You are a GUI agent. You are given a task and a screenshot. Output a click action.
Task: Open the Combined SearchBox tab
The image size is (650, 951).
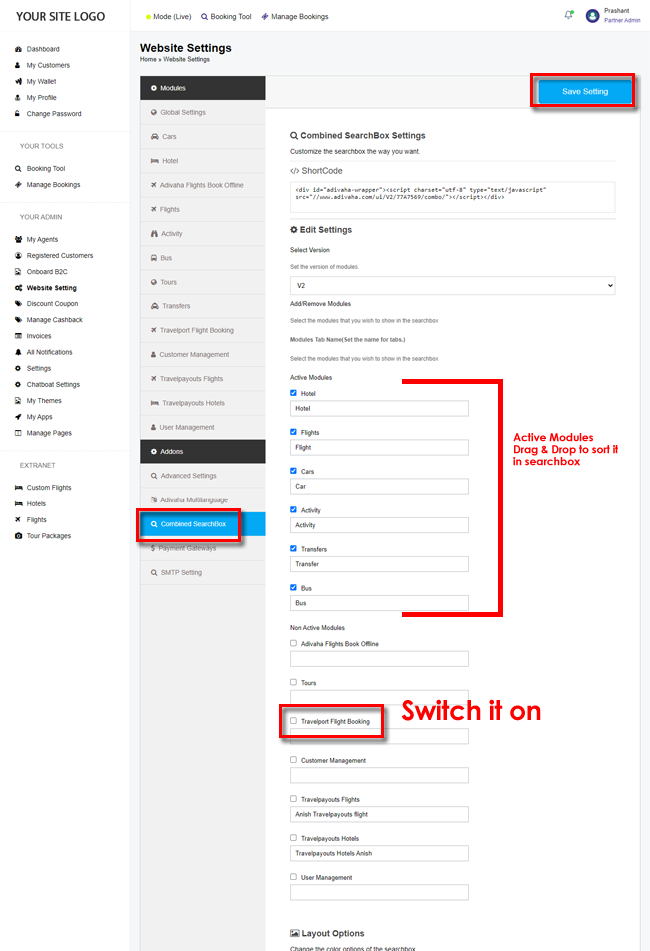[x=203, y=524]
